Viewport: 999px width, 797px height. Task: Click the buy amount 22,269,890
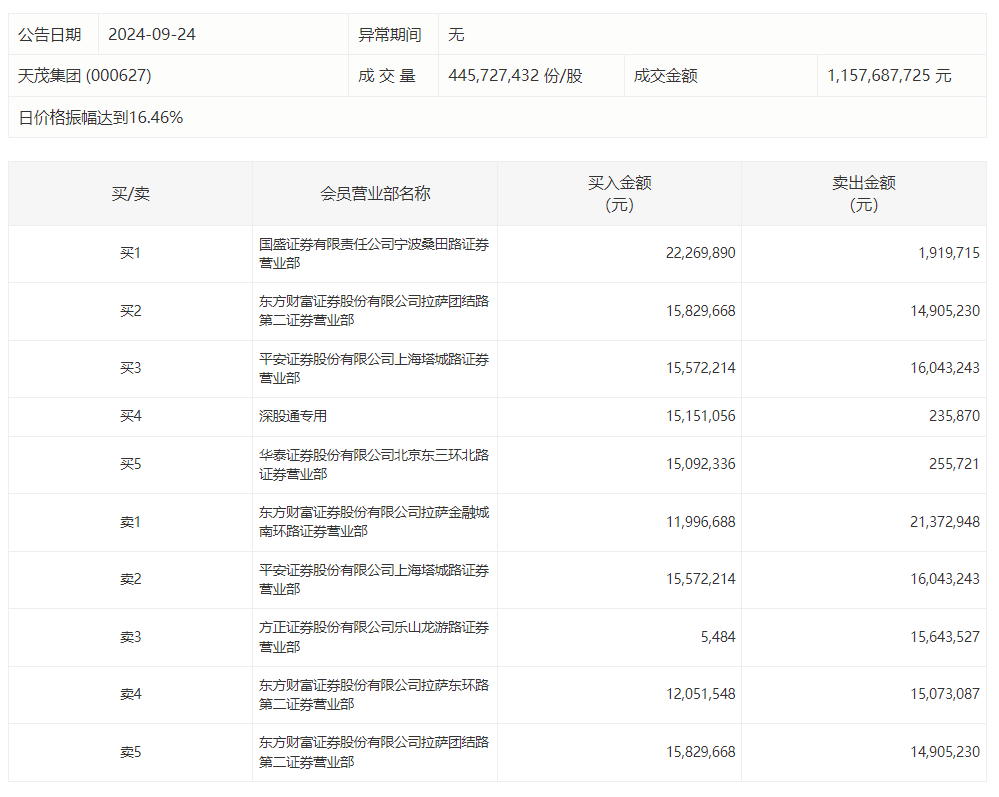700,253
